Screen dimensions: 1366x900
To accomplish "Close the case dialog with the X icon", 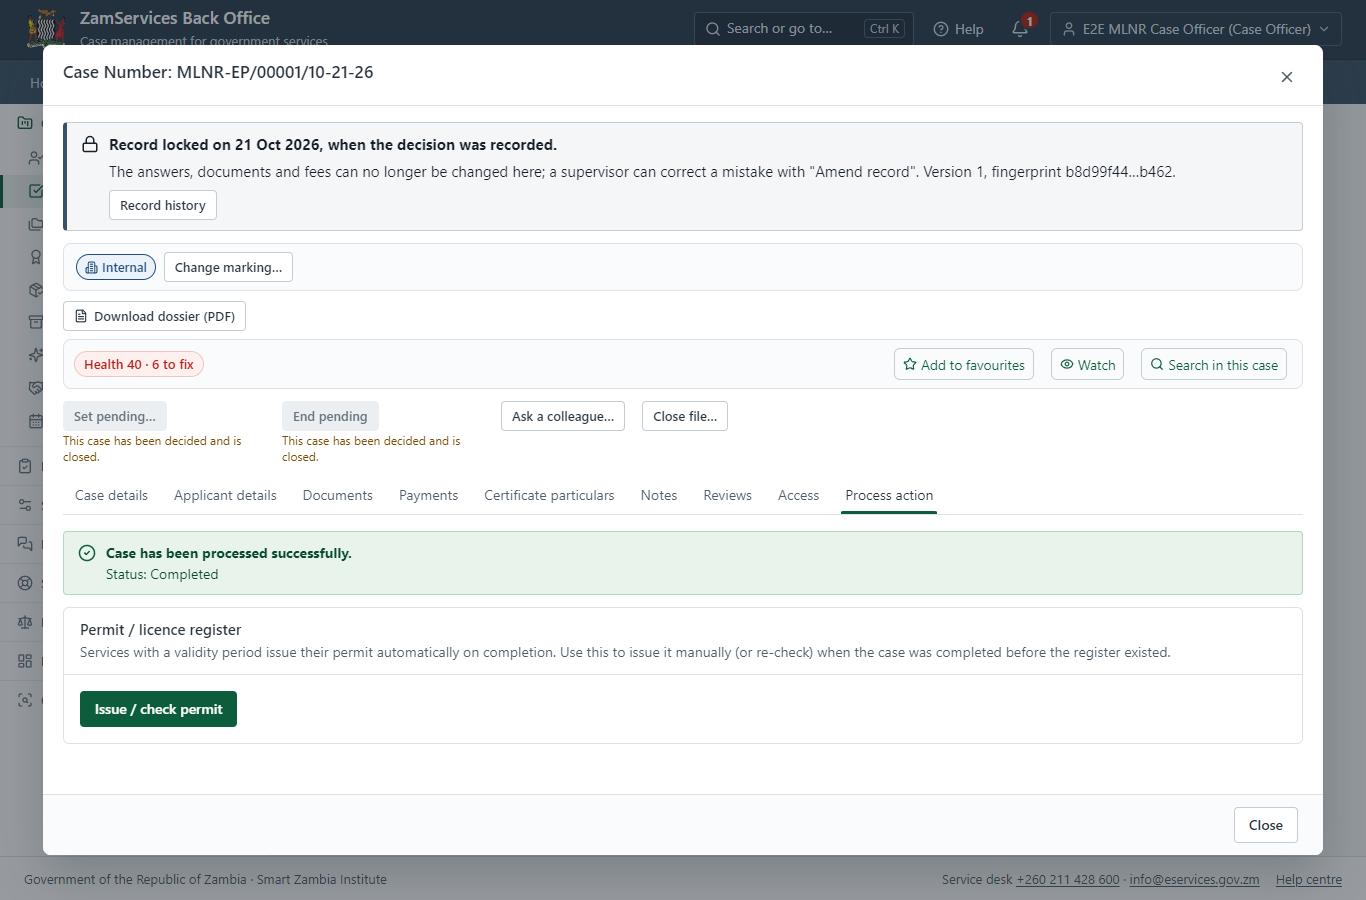I will click(x=1287, y=77).
